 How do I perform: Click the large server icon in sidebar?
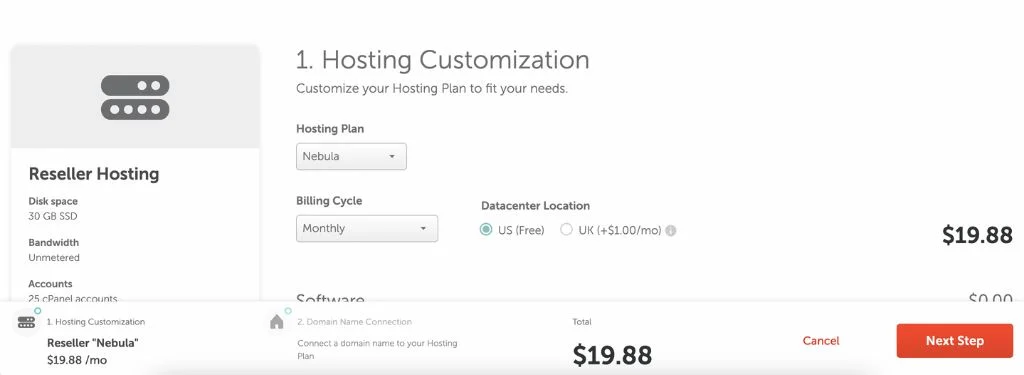(x=135, y=97)
